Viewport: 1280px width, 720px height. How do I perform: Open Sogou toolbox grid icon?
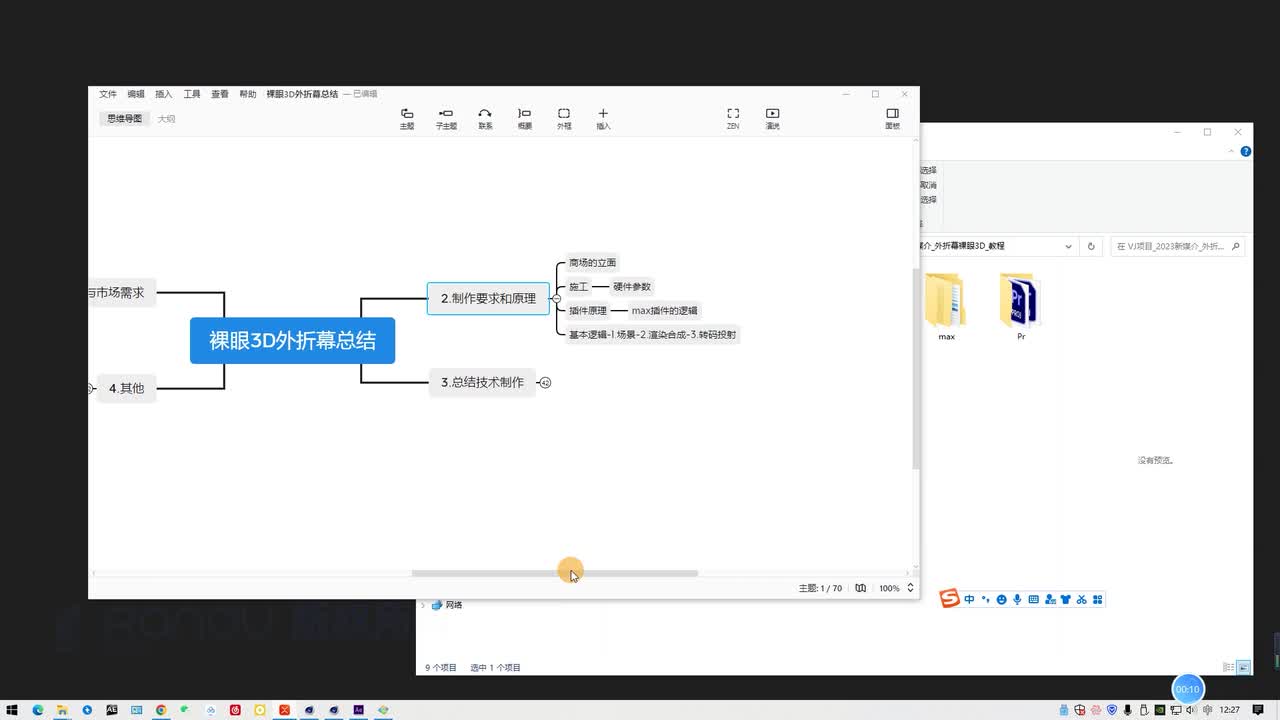click(x=1097, y=600)
